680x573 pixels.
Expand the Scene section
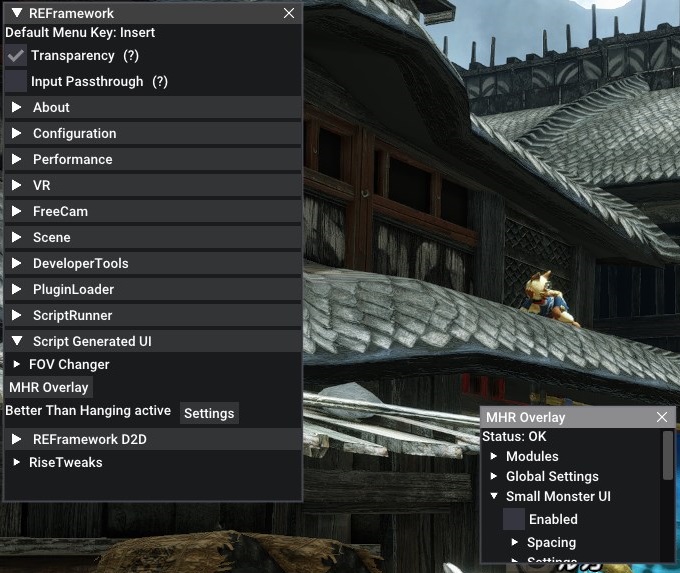[x=153, y=237]
